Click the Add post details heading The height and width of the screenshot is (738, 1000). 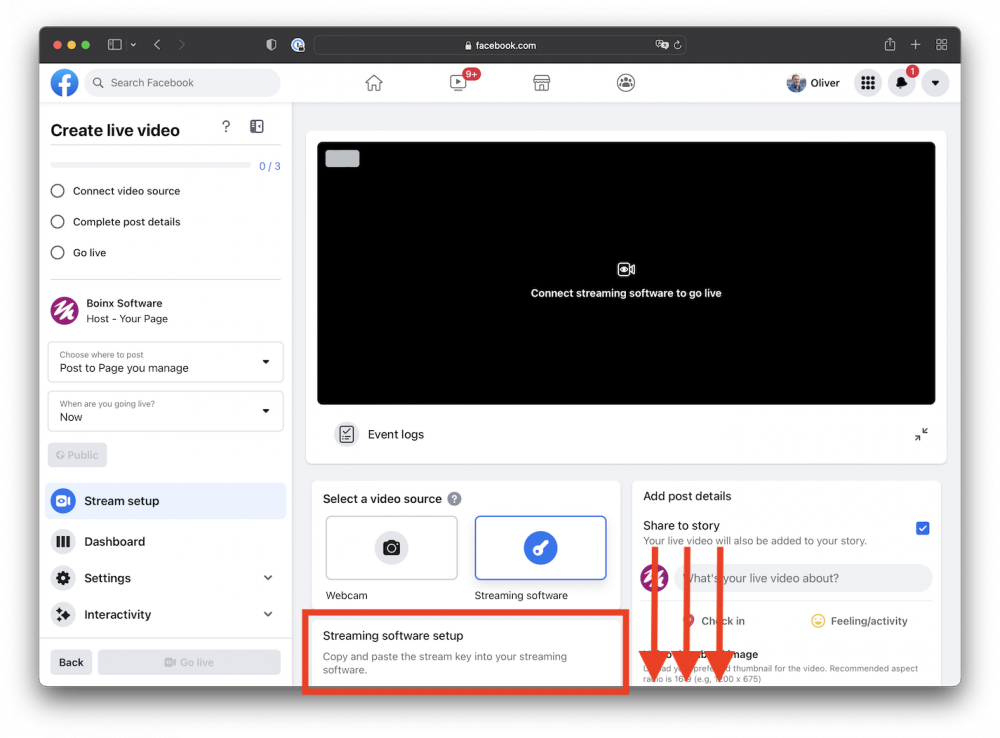point(687,496)
